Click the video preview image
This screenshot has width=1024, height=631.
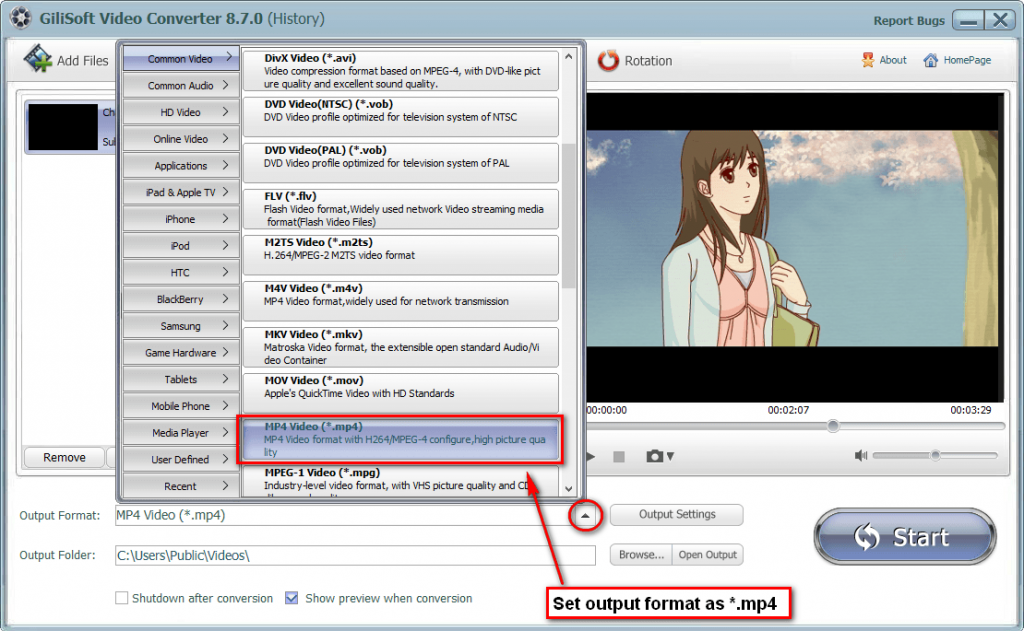click(x=792, y=238)
